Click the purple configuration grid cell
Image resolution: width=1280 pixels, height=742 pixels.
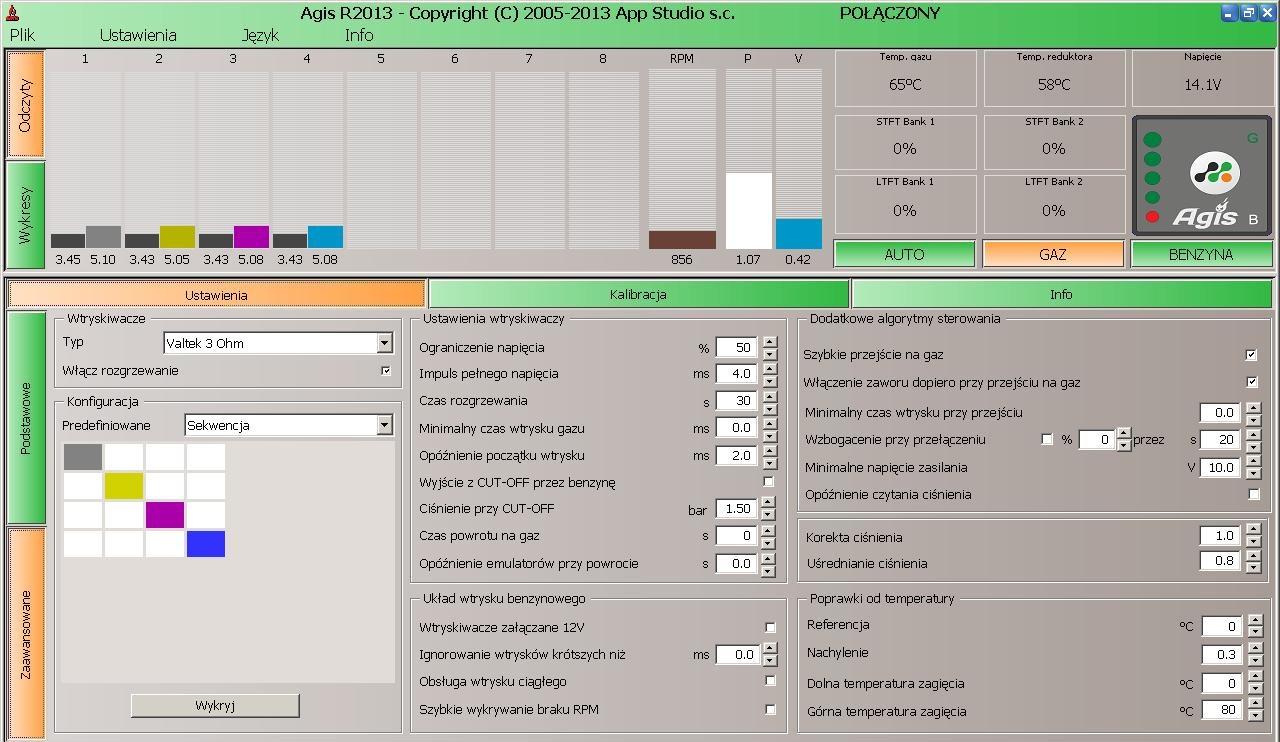click(x=165, y=515)
